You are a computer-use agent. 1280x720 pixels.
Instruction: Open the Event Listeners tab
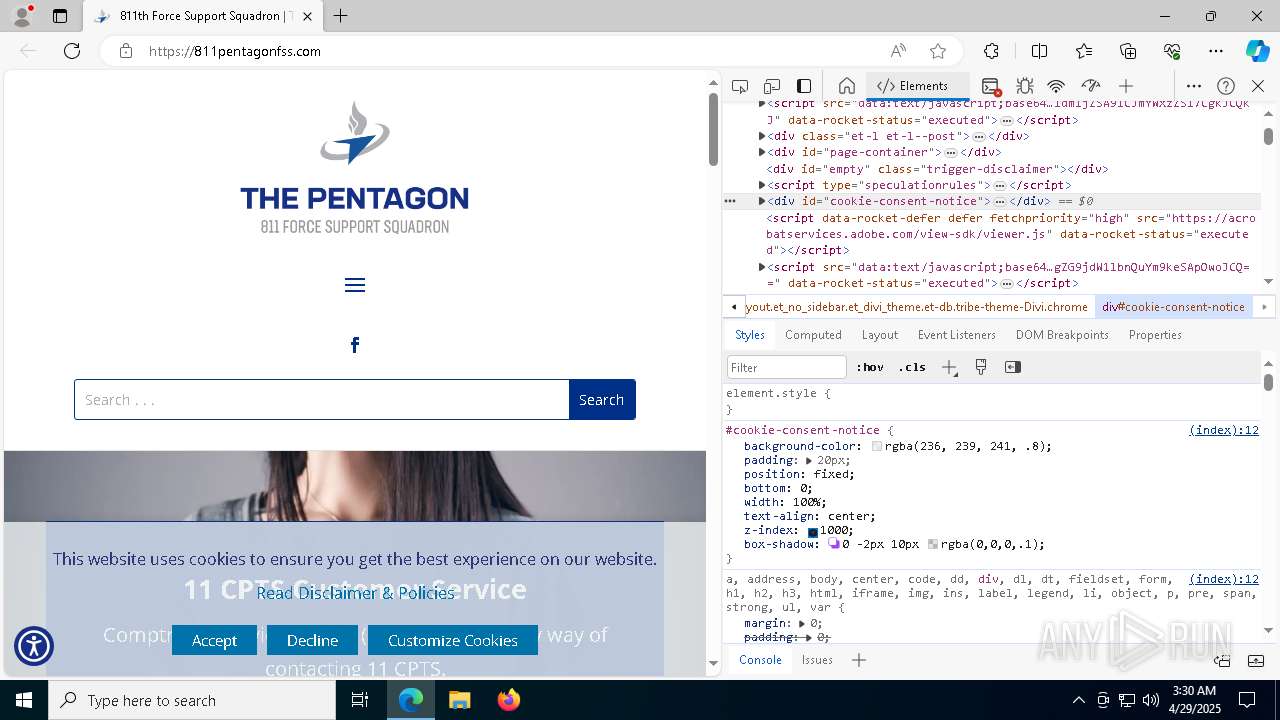pyautogui.click(x=957, y=335)
